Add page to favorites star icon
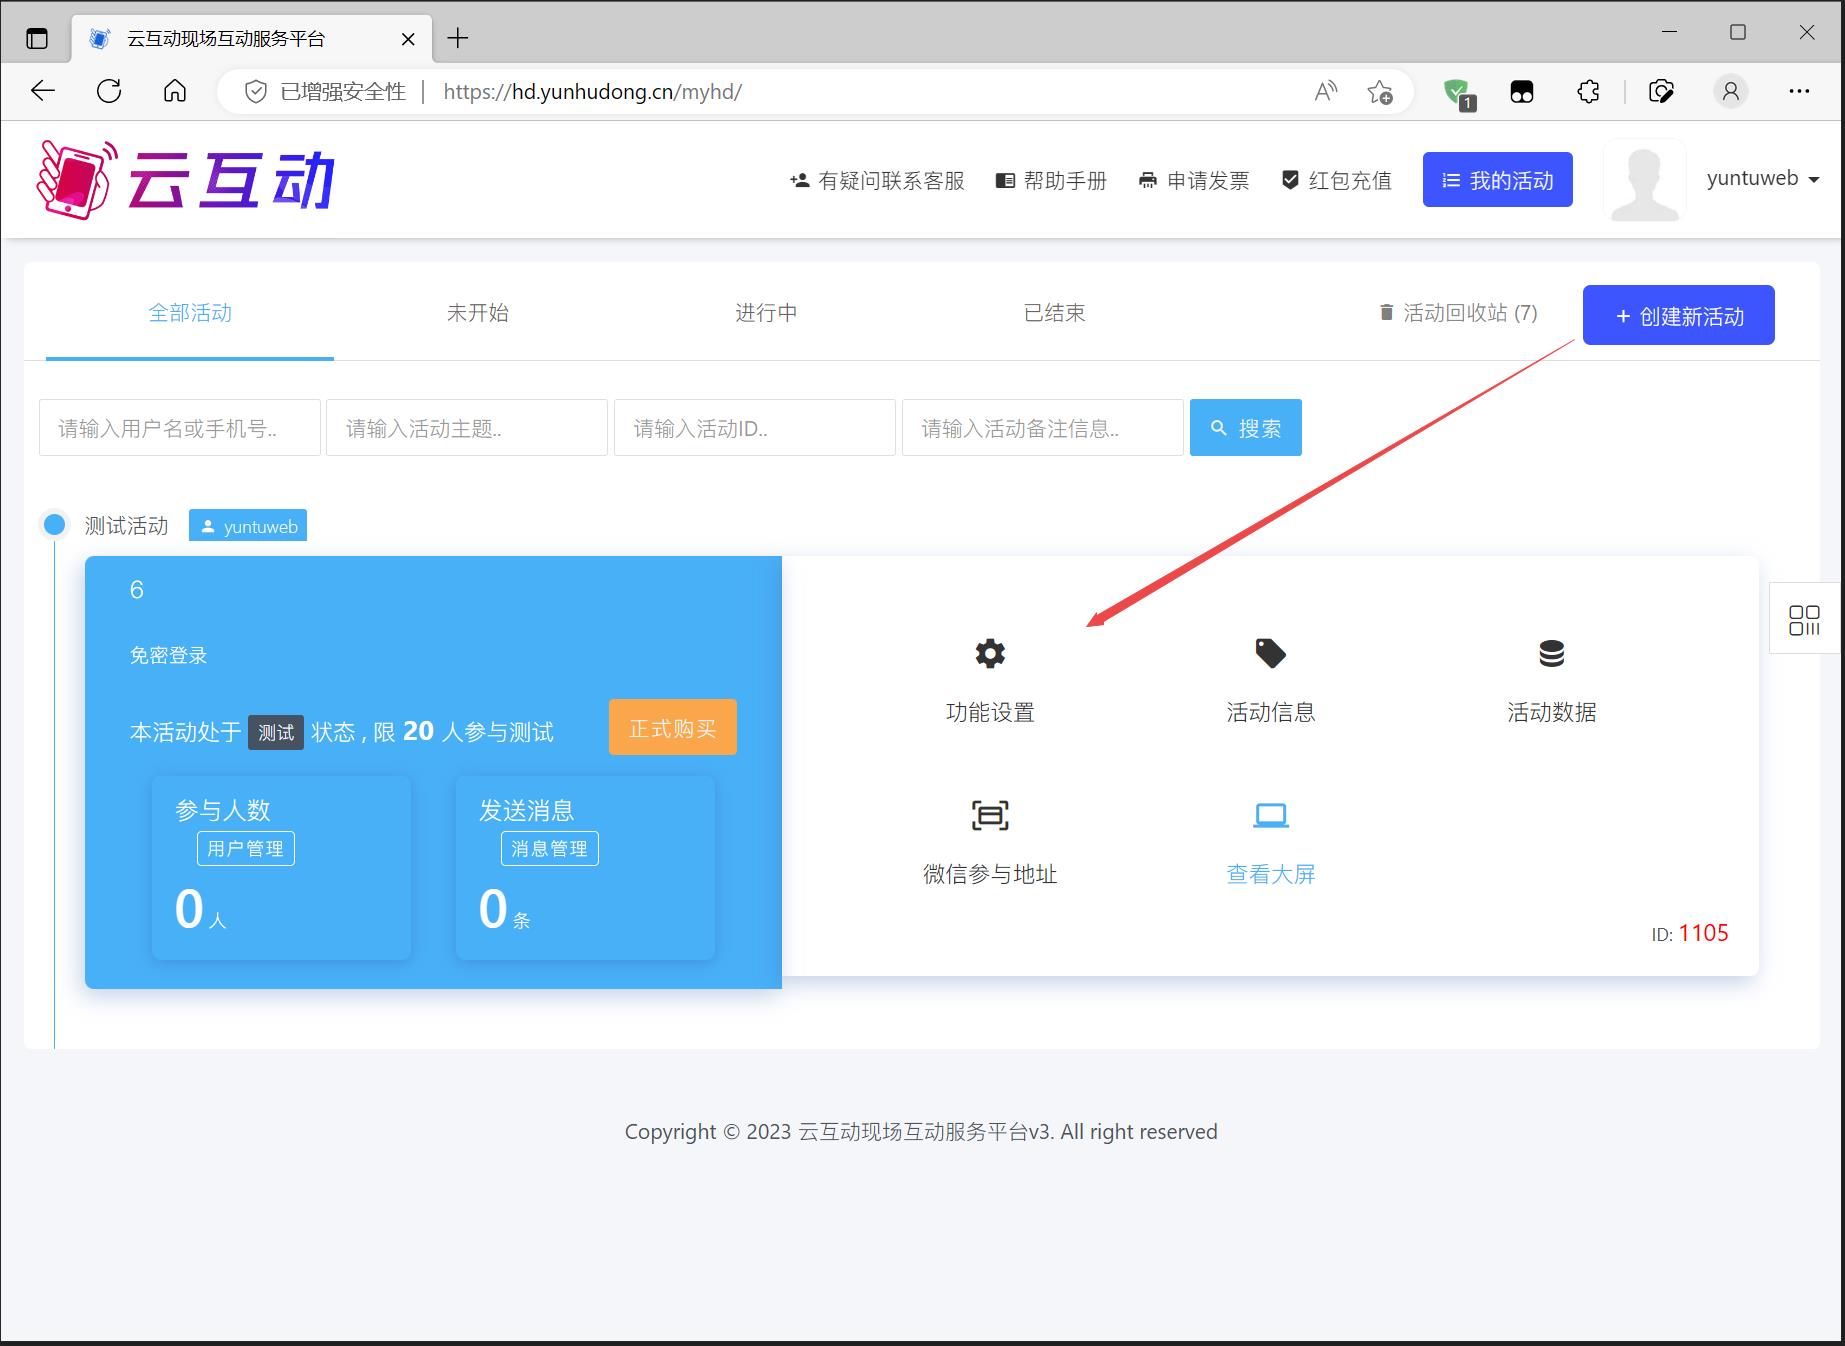 pyautogui.click(x=1380, y=92)
